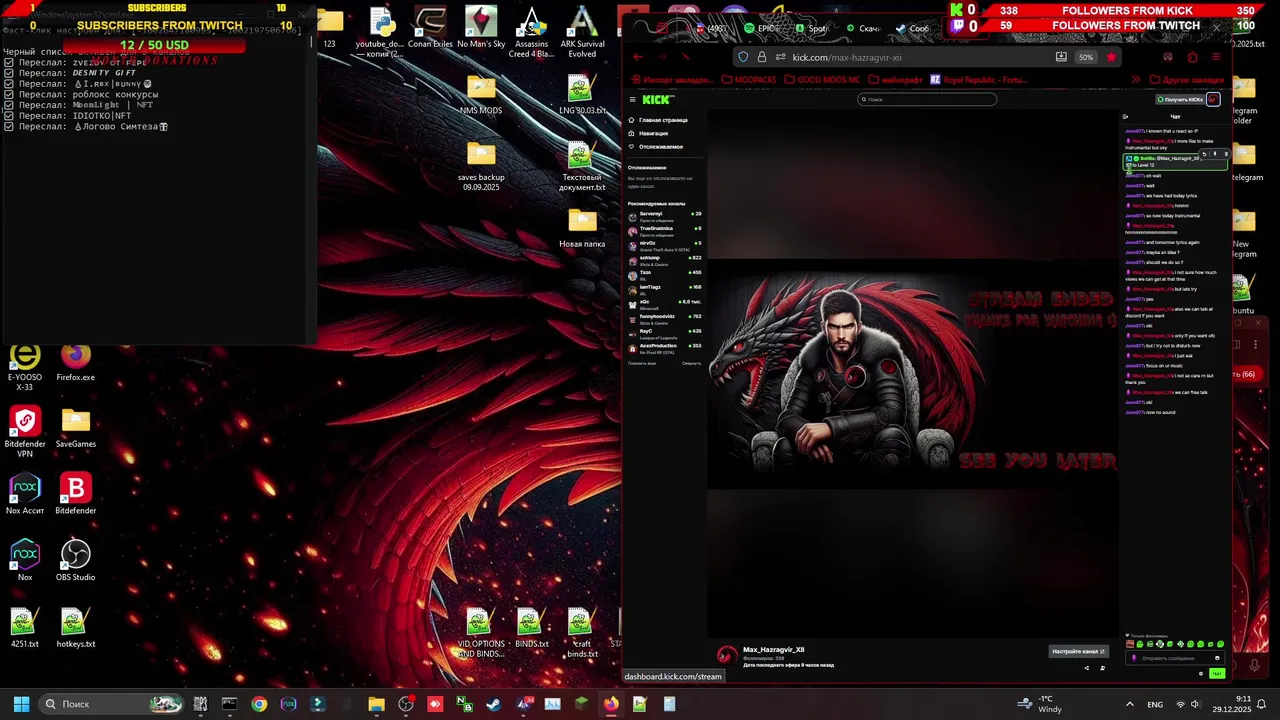The image size is (1280, 720).
Task: Open chat settings gear beside Чат button
Action: click(1201, 673)
